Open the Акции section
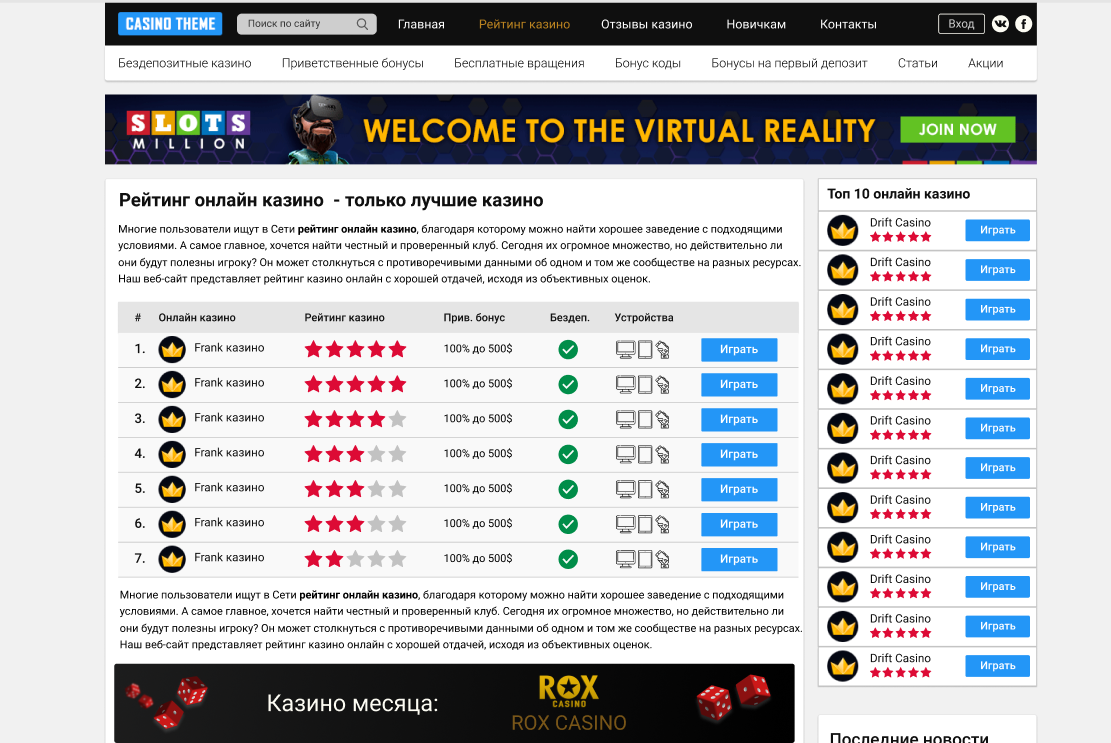Image resolution: width=1111 pixels, height=743 pixels. pos(986,63)
